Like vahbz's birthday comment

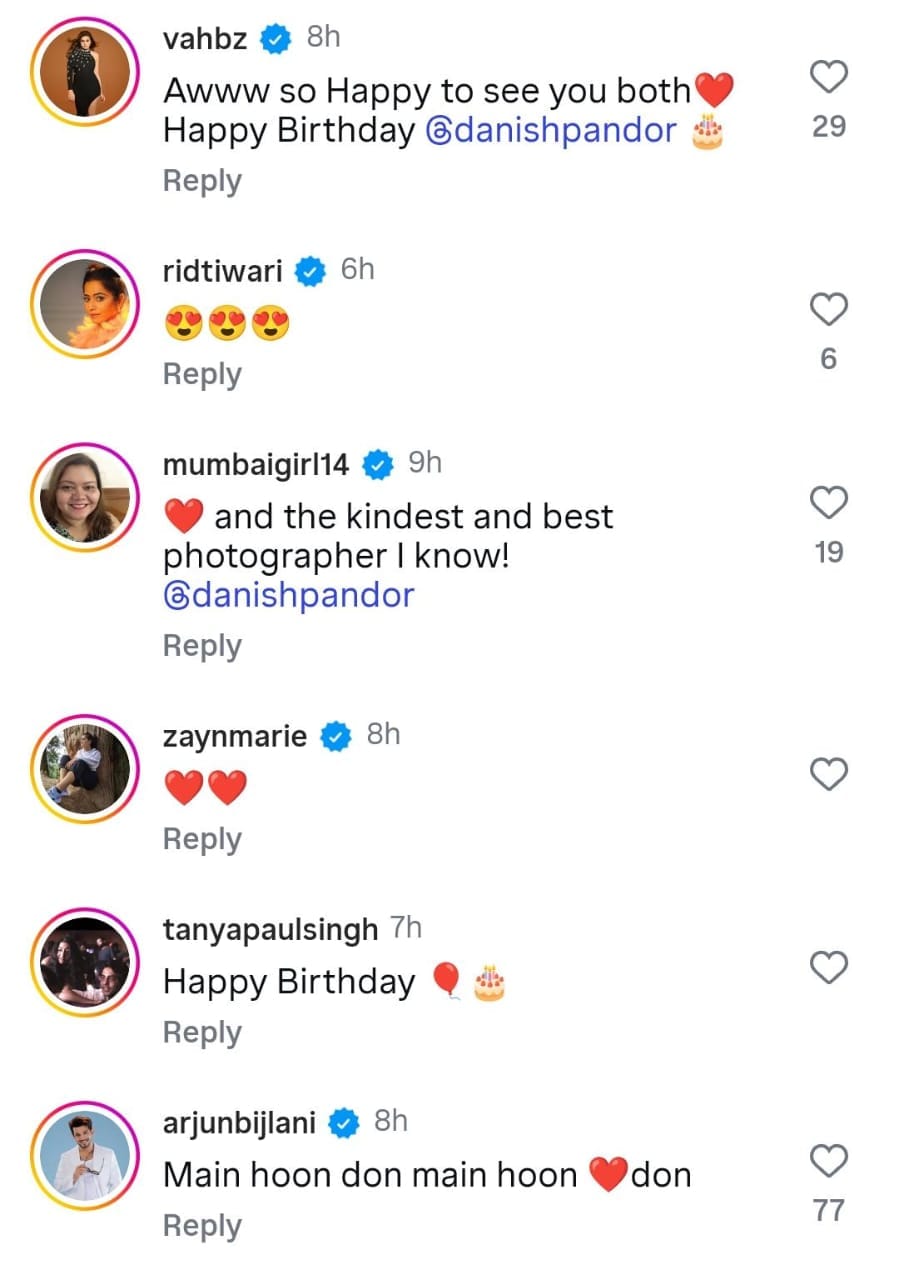coord(828,77)
